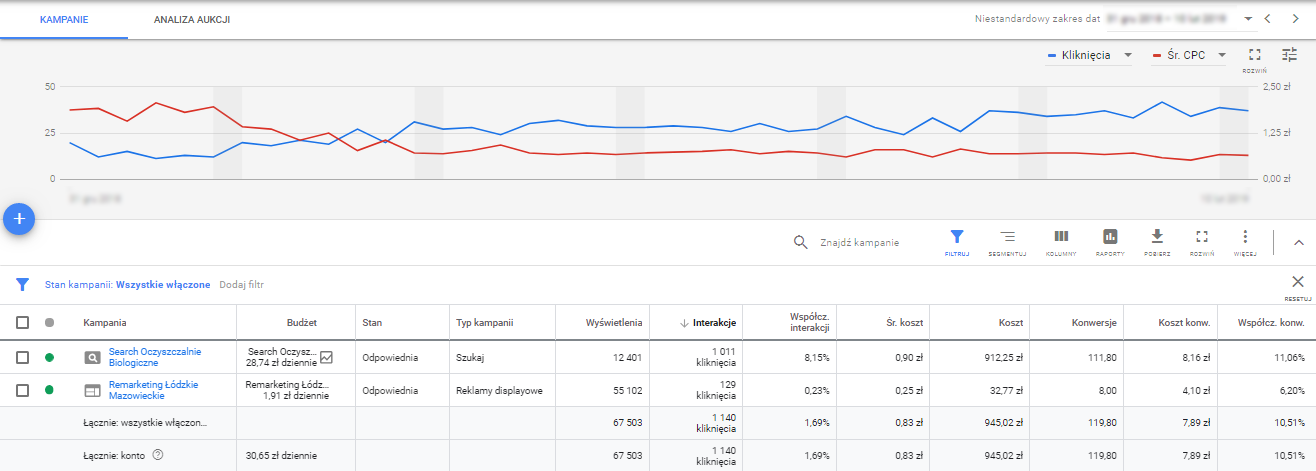Go to the previous date range
The width and height of the screenshot is (1316, 471).
(1267, 19)
